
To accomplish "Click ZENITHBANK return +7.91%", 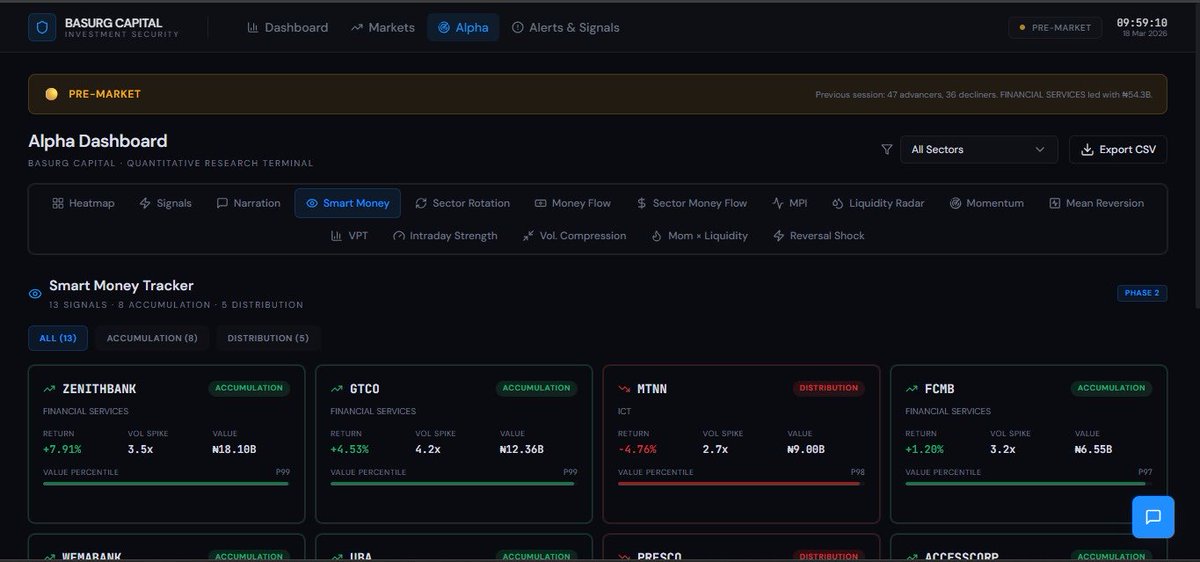I will (62, 449).
